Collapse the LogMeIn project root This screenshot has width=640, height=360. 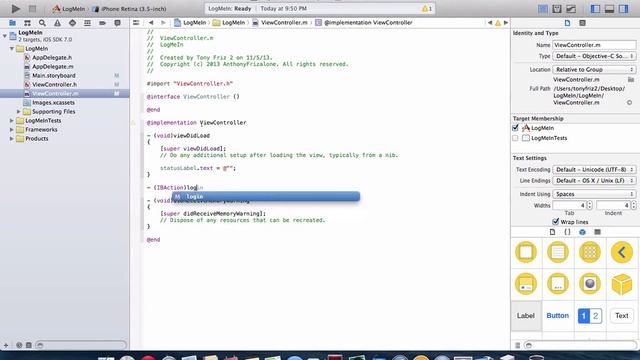coord(4,36)
